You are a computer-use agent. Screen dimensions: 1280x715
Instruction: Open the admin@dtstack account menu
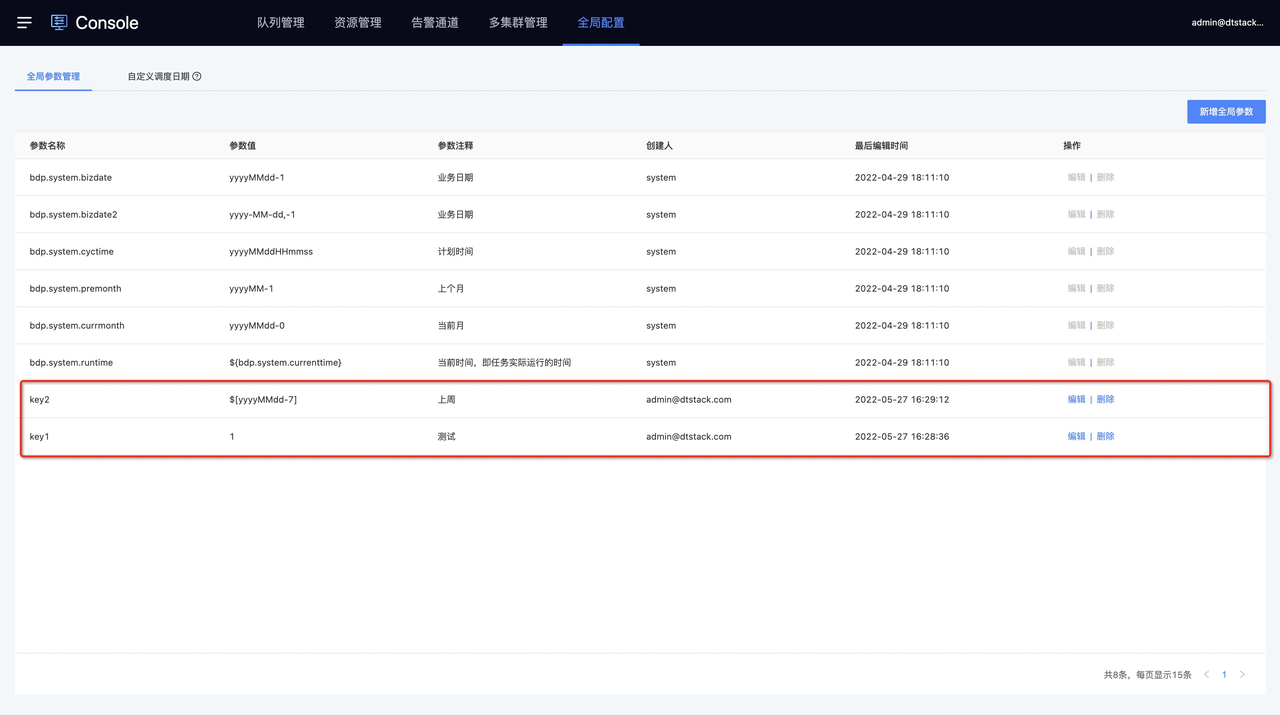[1227, 22]
